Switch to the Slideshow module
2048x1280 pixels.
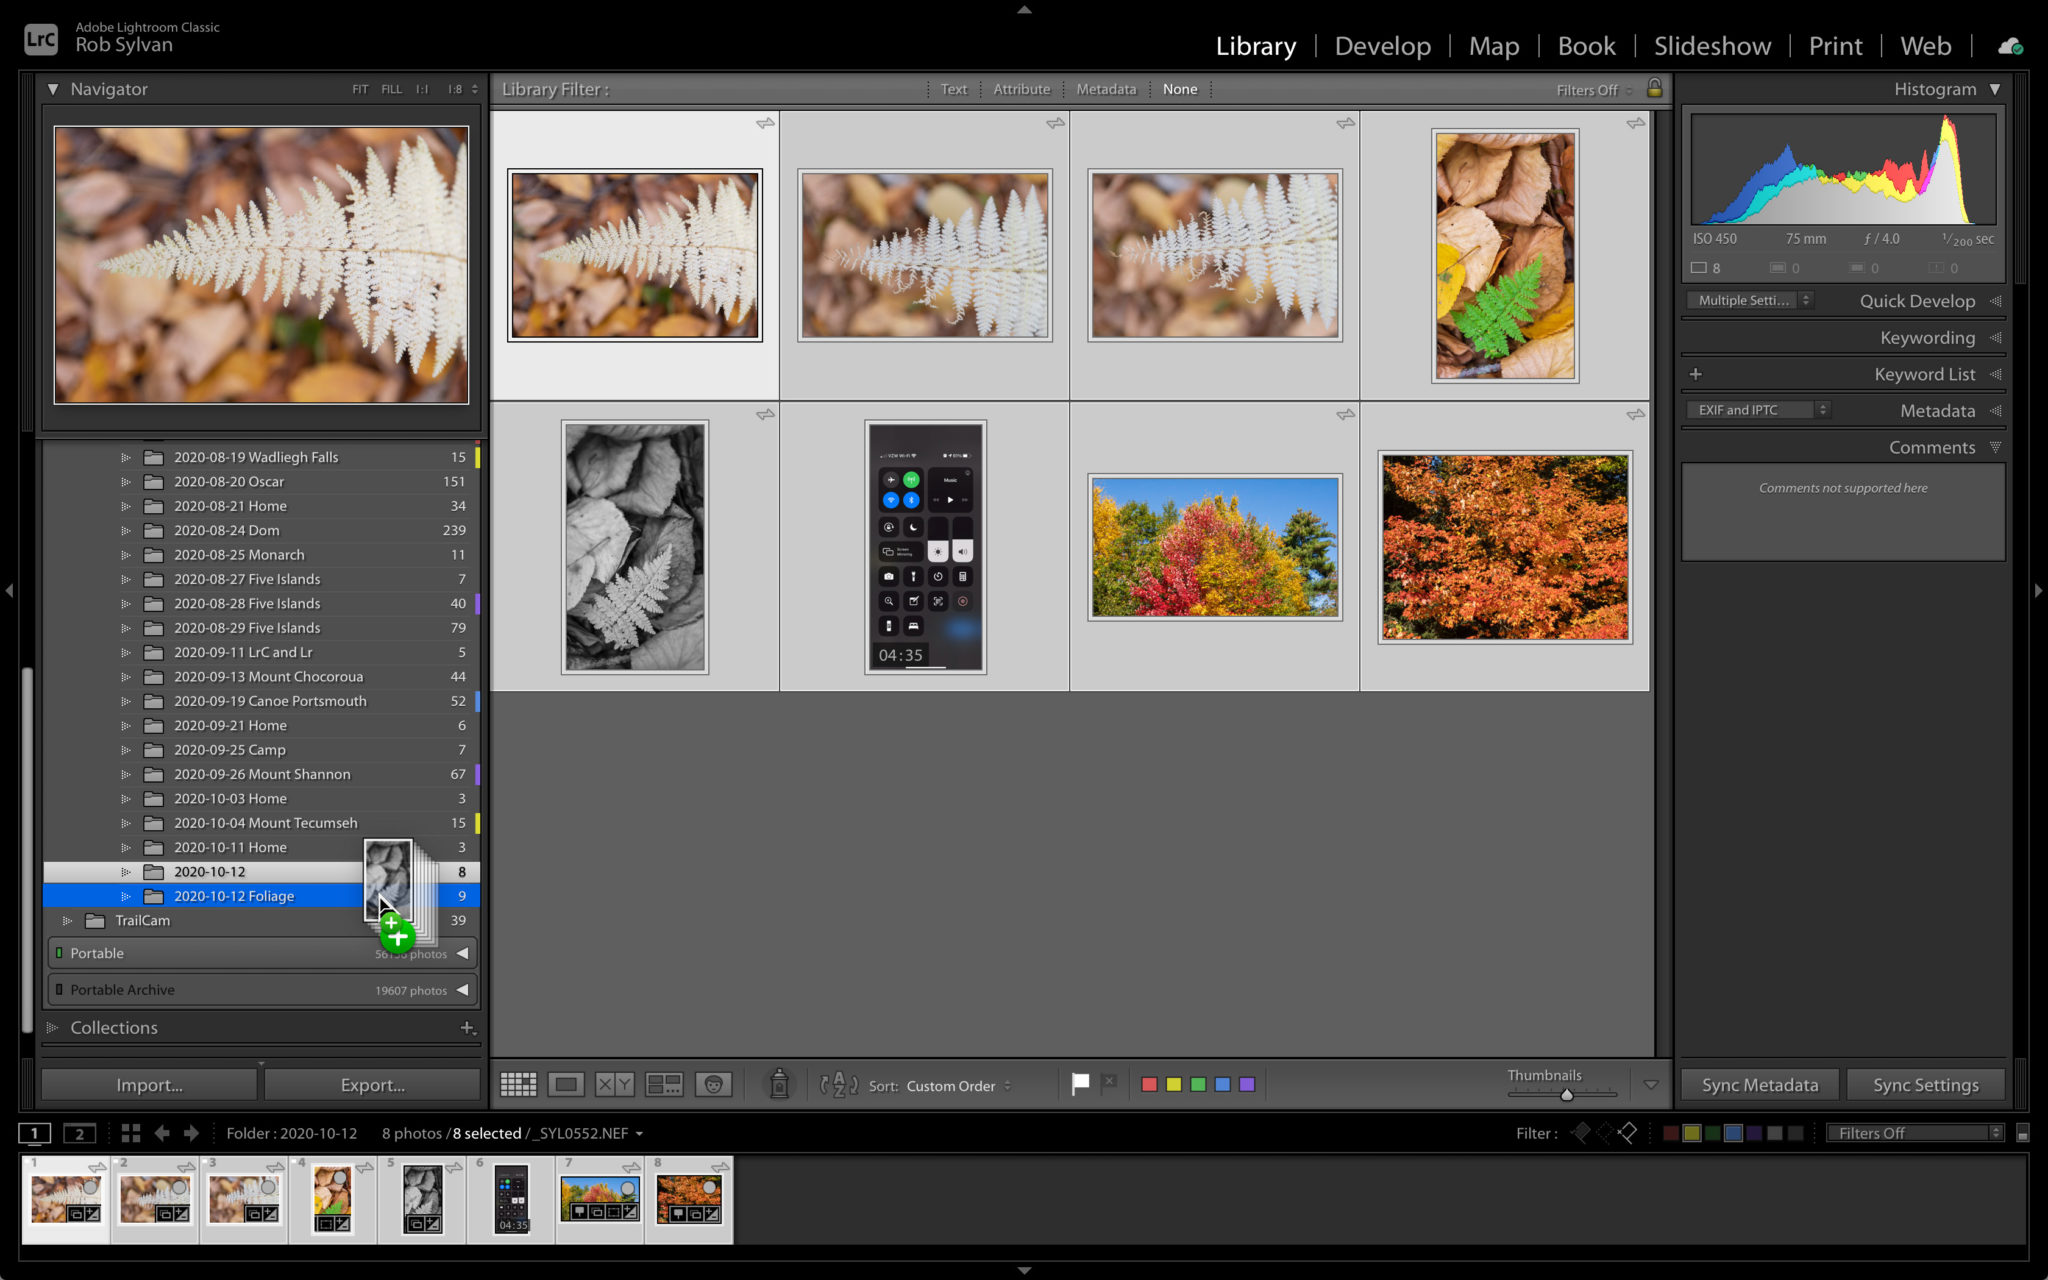1712,46
